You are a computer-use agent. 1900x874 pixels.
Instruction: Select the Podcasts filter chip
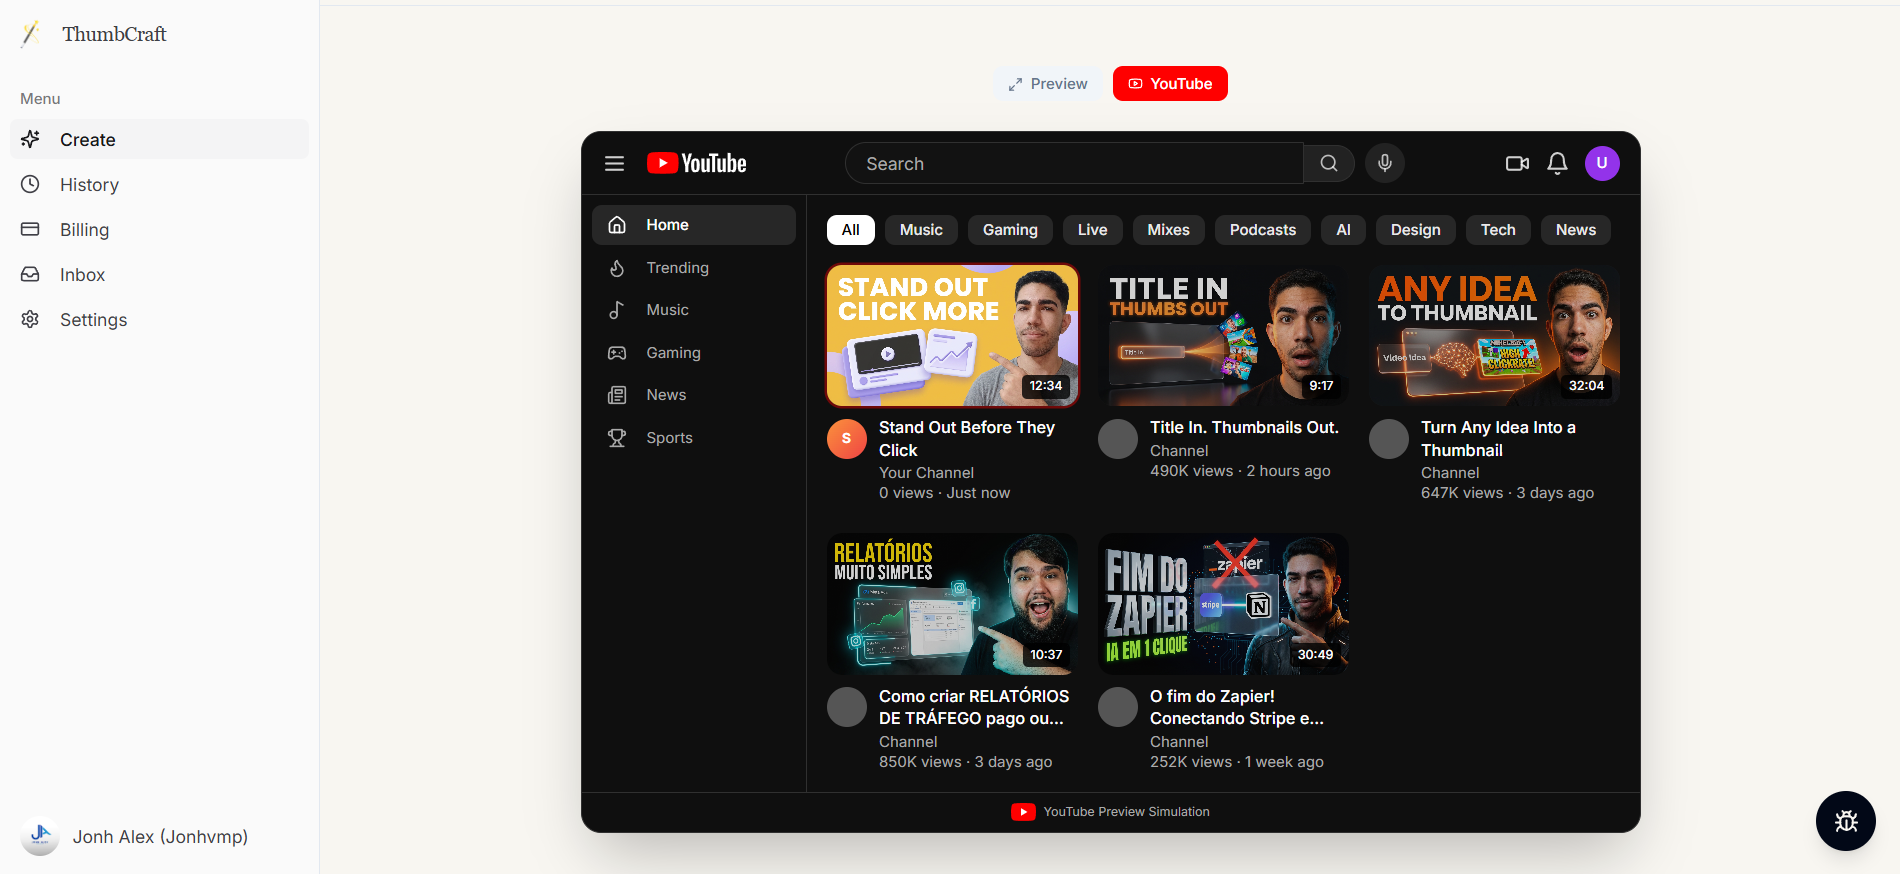coord(1263,230)
